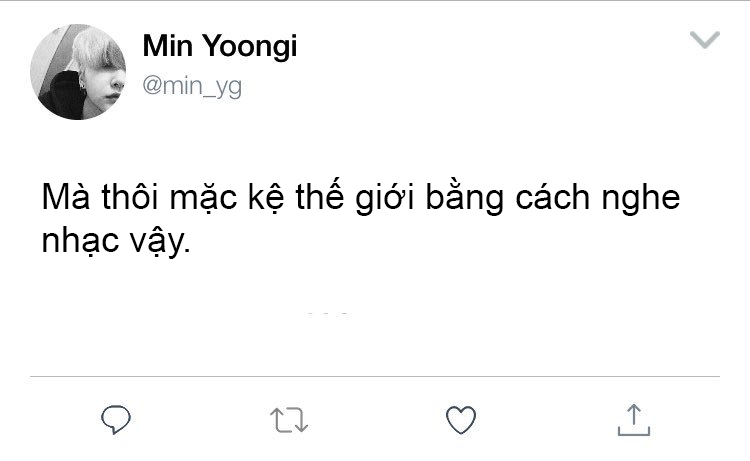Expand the down-arrow beside Min Yoongi
The height and width of the screenshot is (461, 750).
click(x=705, y=40)
